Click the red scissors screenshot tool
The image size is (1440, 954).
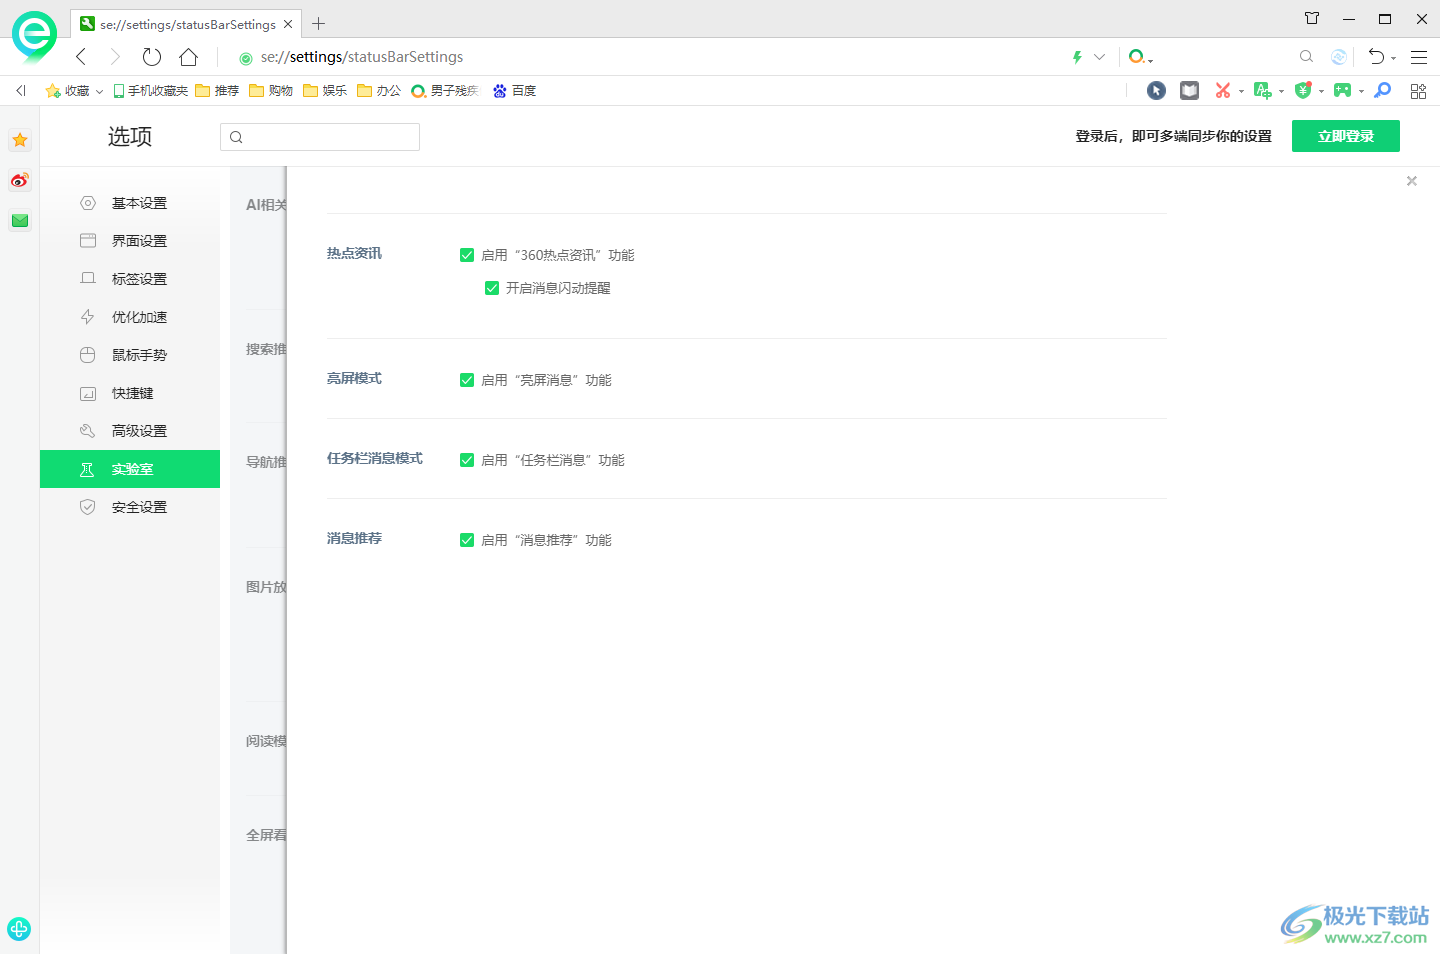click(x=1222, y=91)
